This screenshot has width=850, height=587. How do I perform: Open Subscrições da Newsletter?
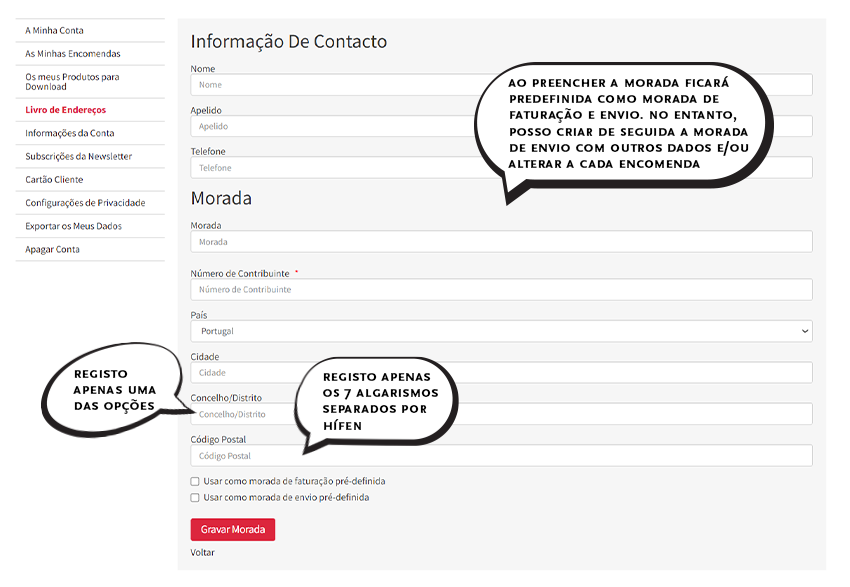coord(78,156)
